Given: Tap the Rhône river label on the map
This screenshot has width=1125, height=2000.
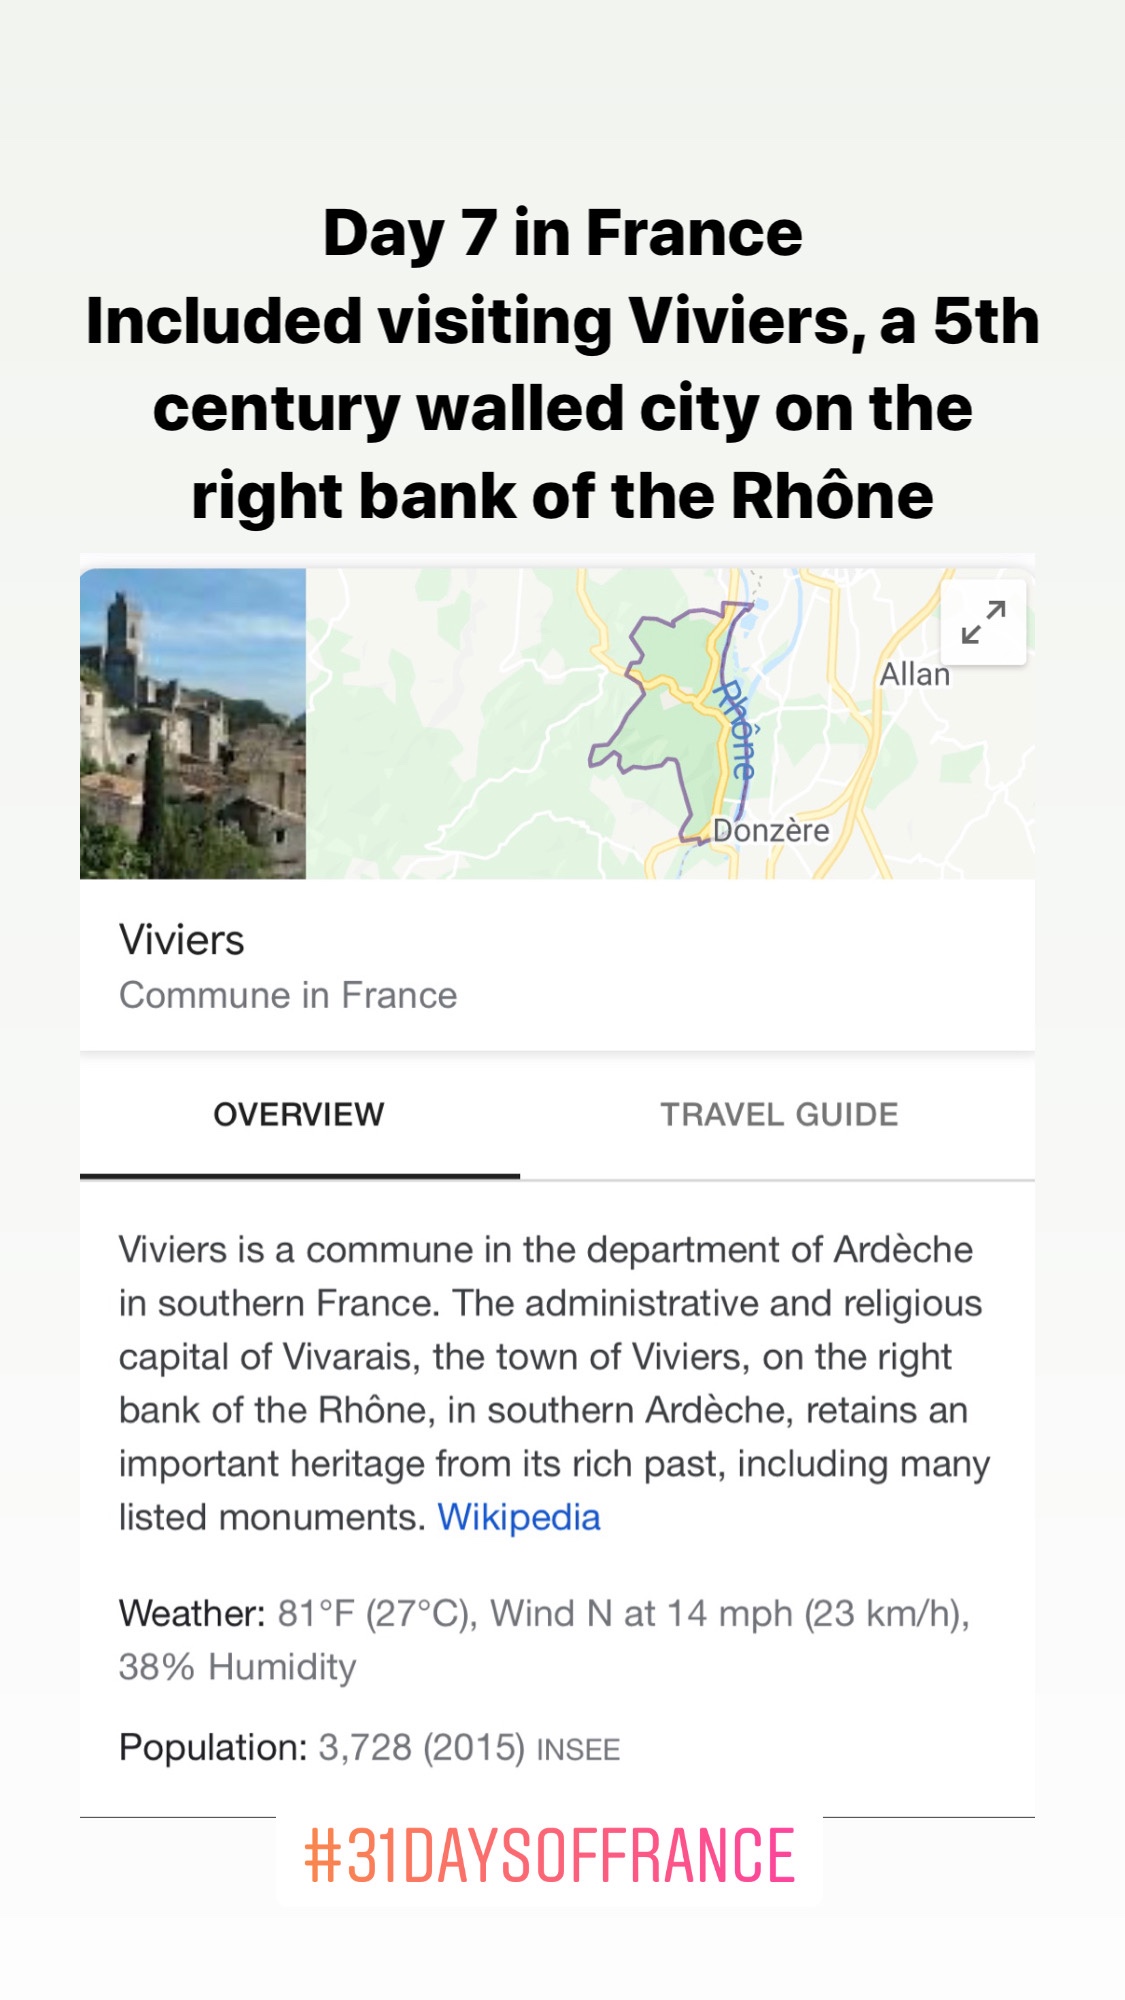Looking at the screenshot, I should coord(738,729).
